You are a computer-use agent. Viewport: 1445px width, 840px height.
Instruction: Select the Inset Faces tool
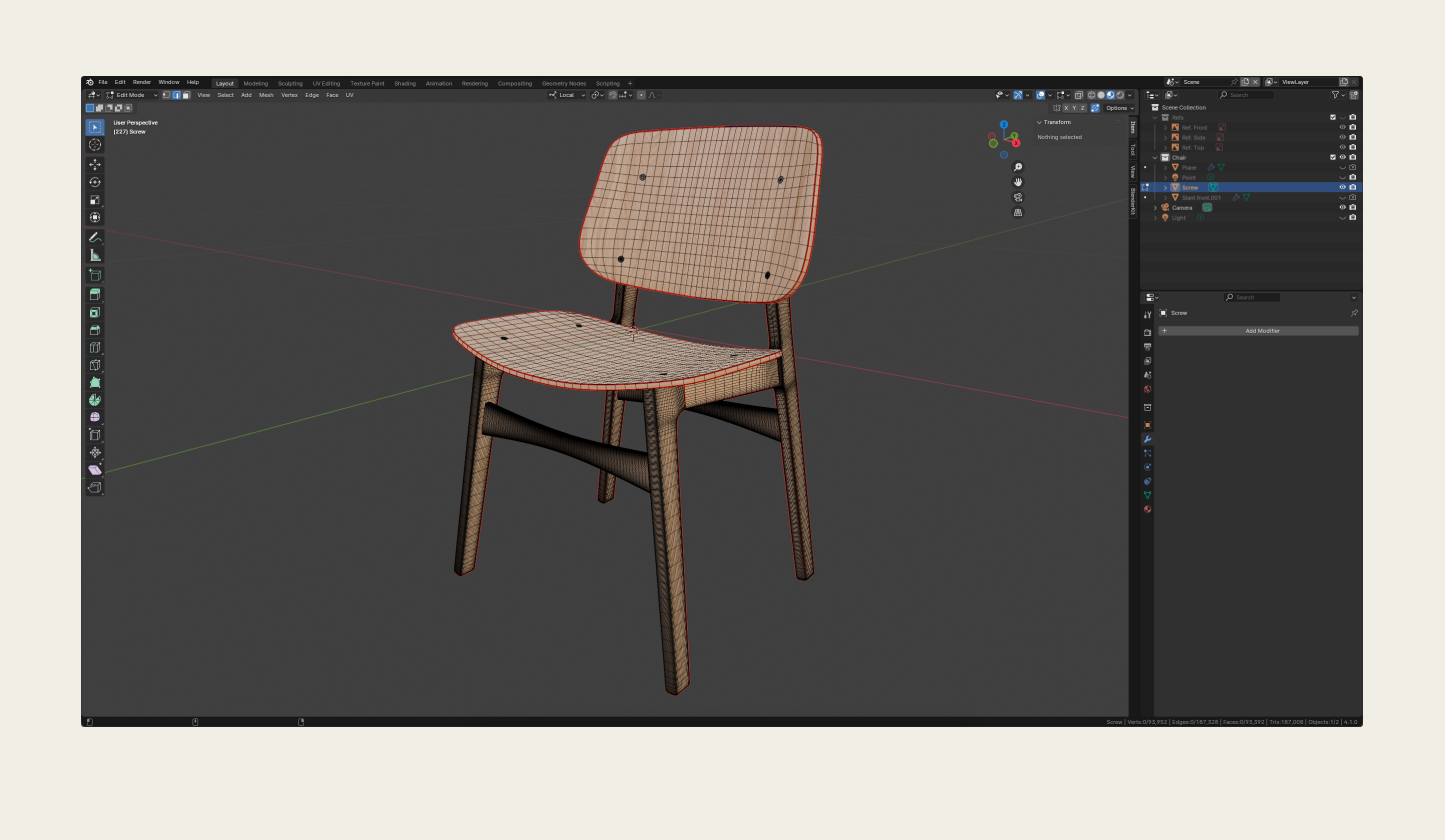[95, 313]
